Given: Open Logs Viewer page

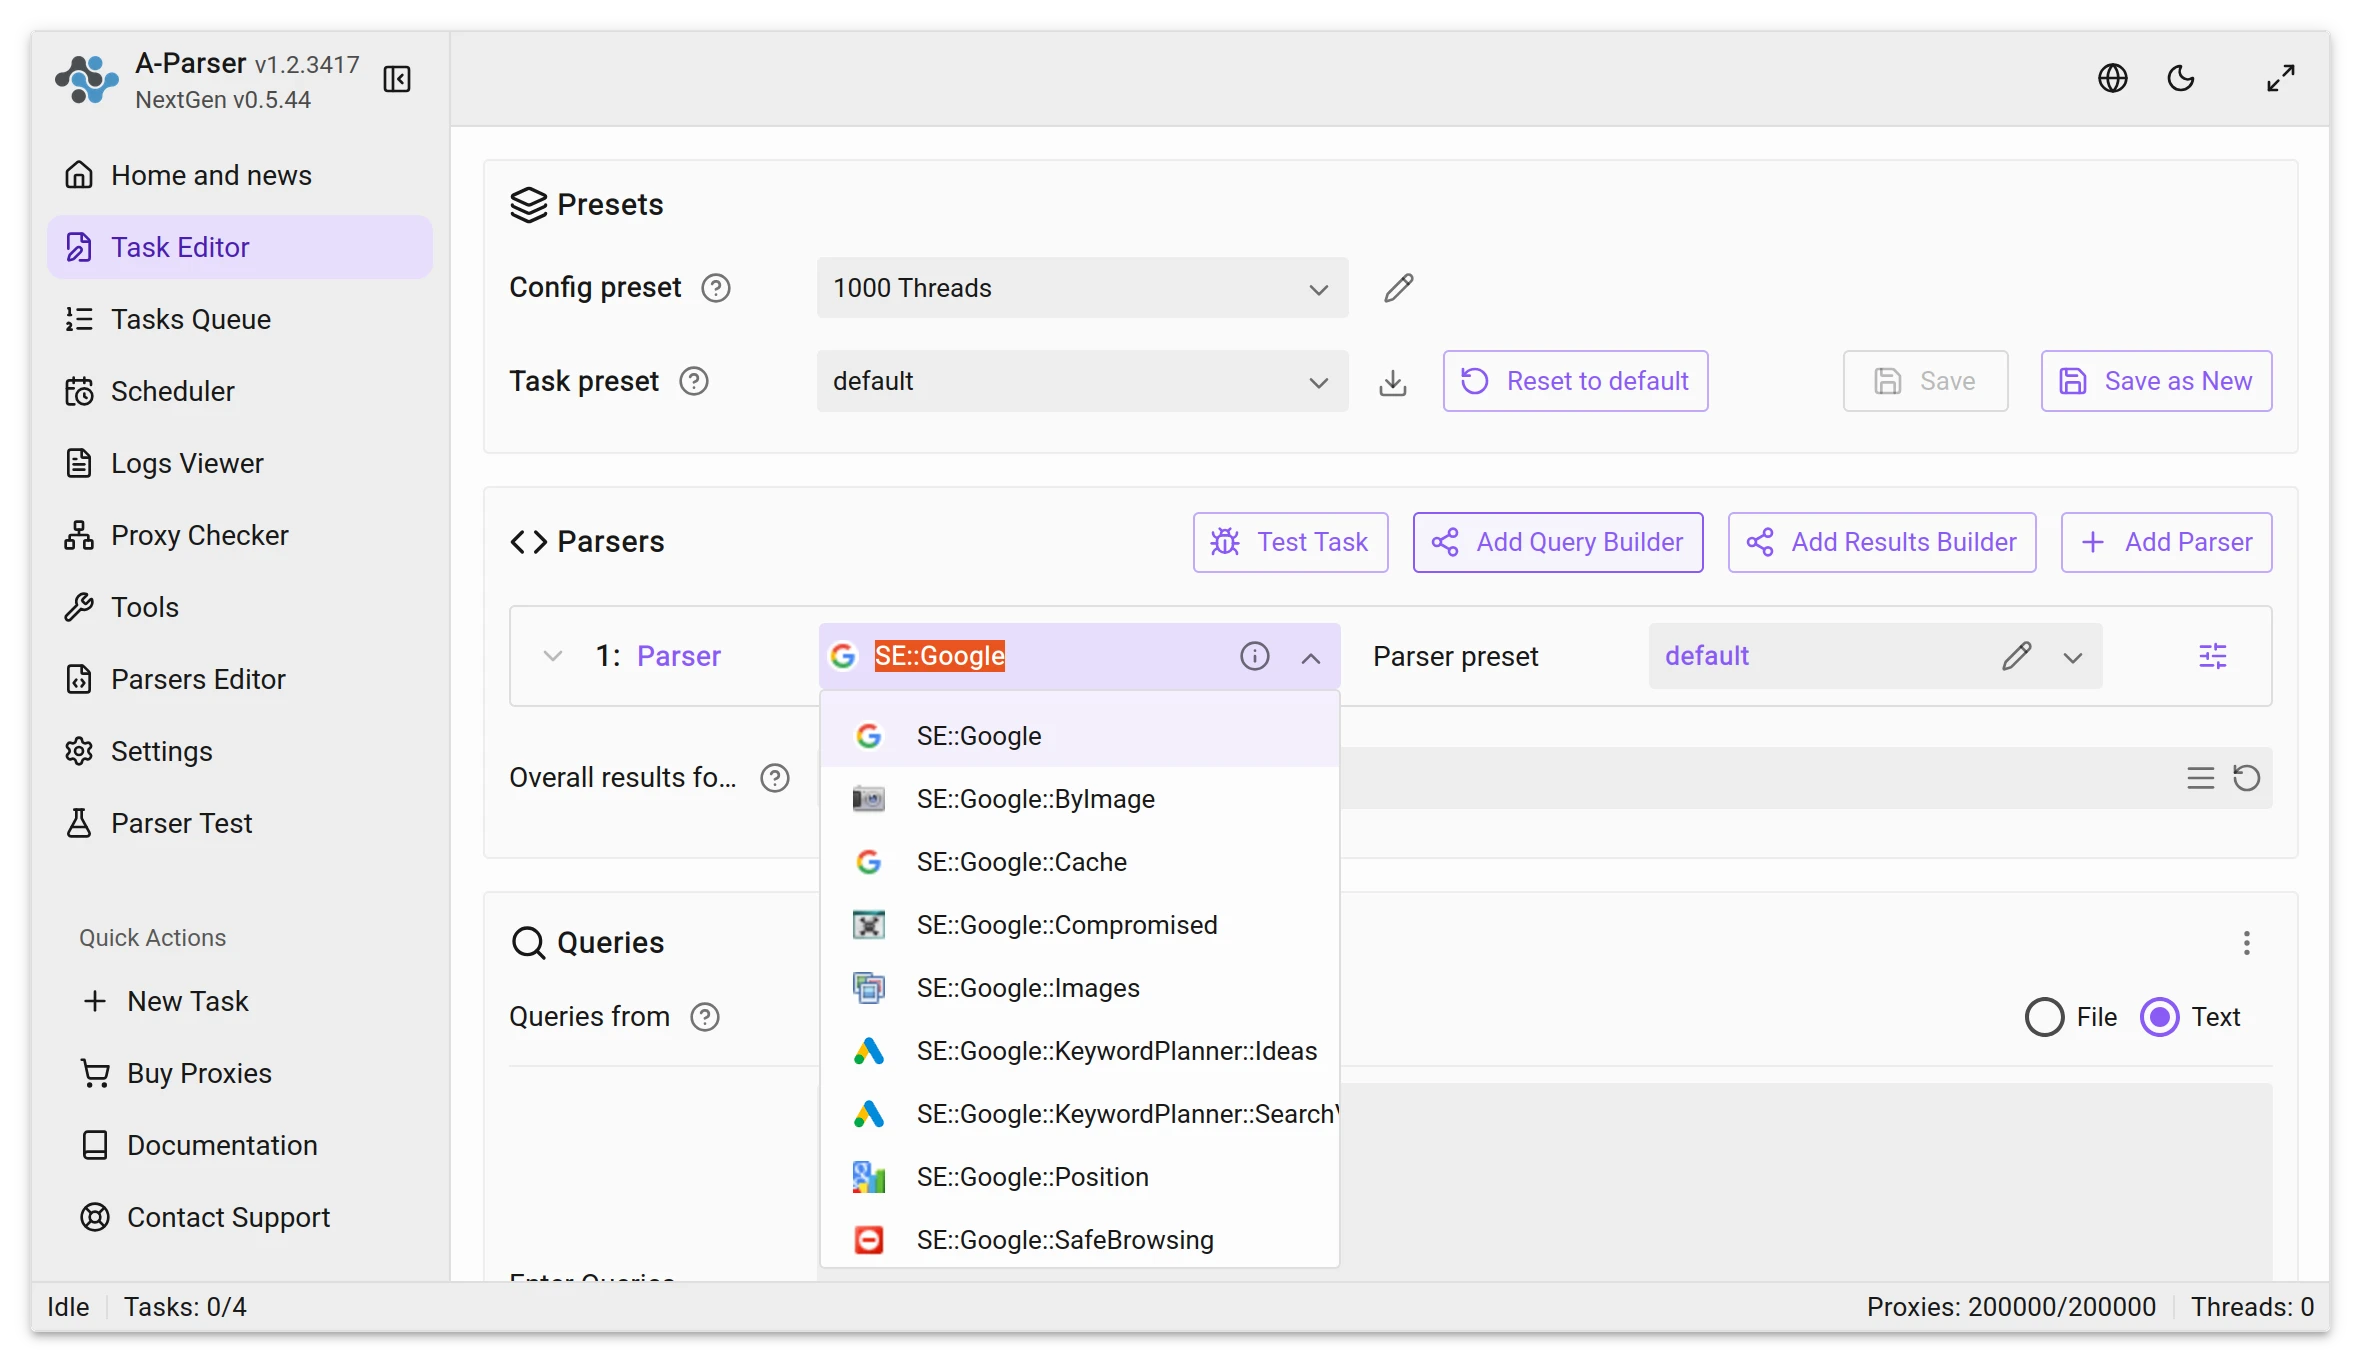Looking at the screenshot, I should tap(240, 463).
